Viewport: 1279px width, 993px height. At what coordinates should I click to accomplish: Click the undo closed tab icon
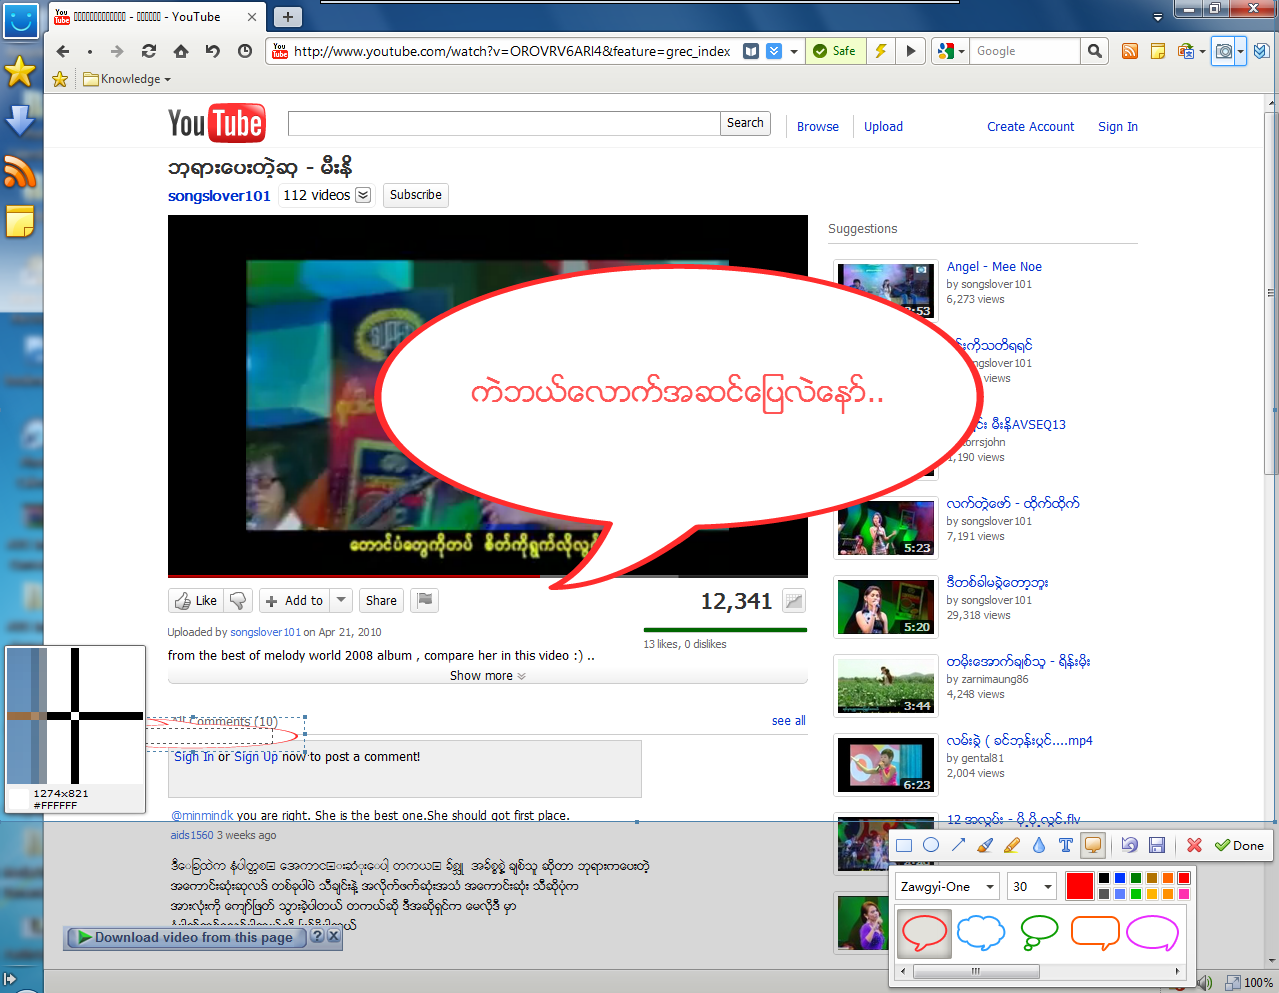click(213, 51)
